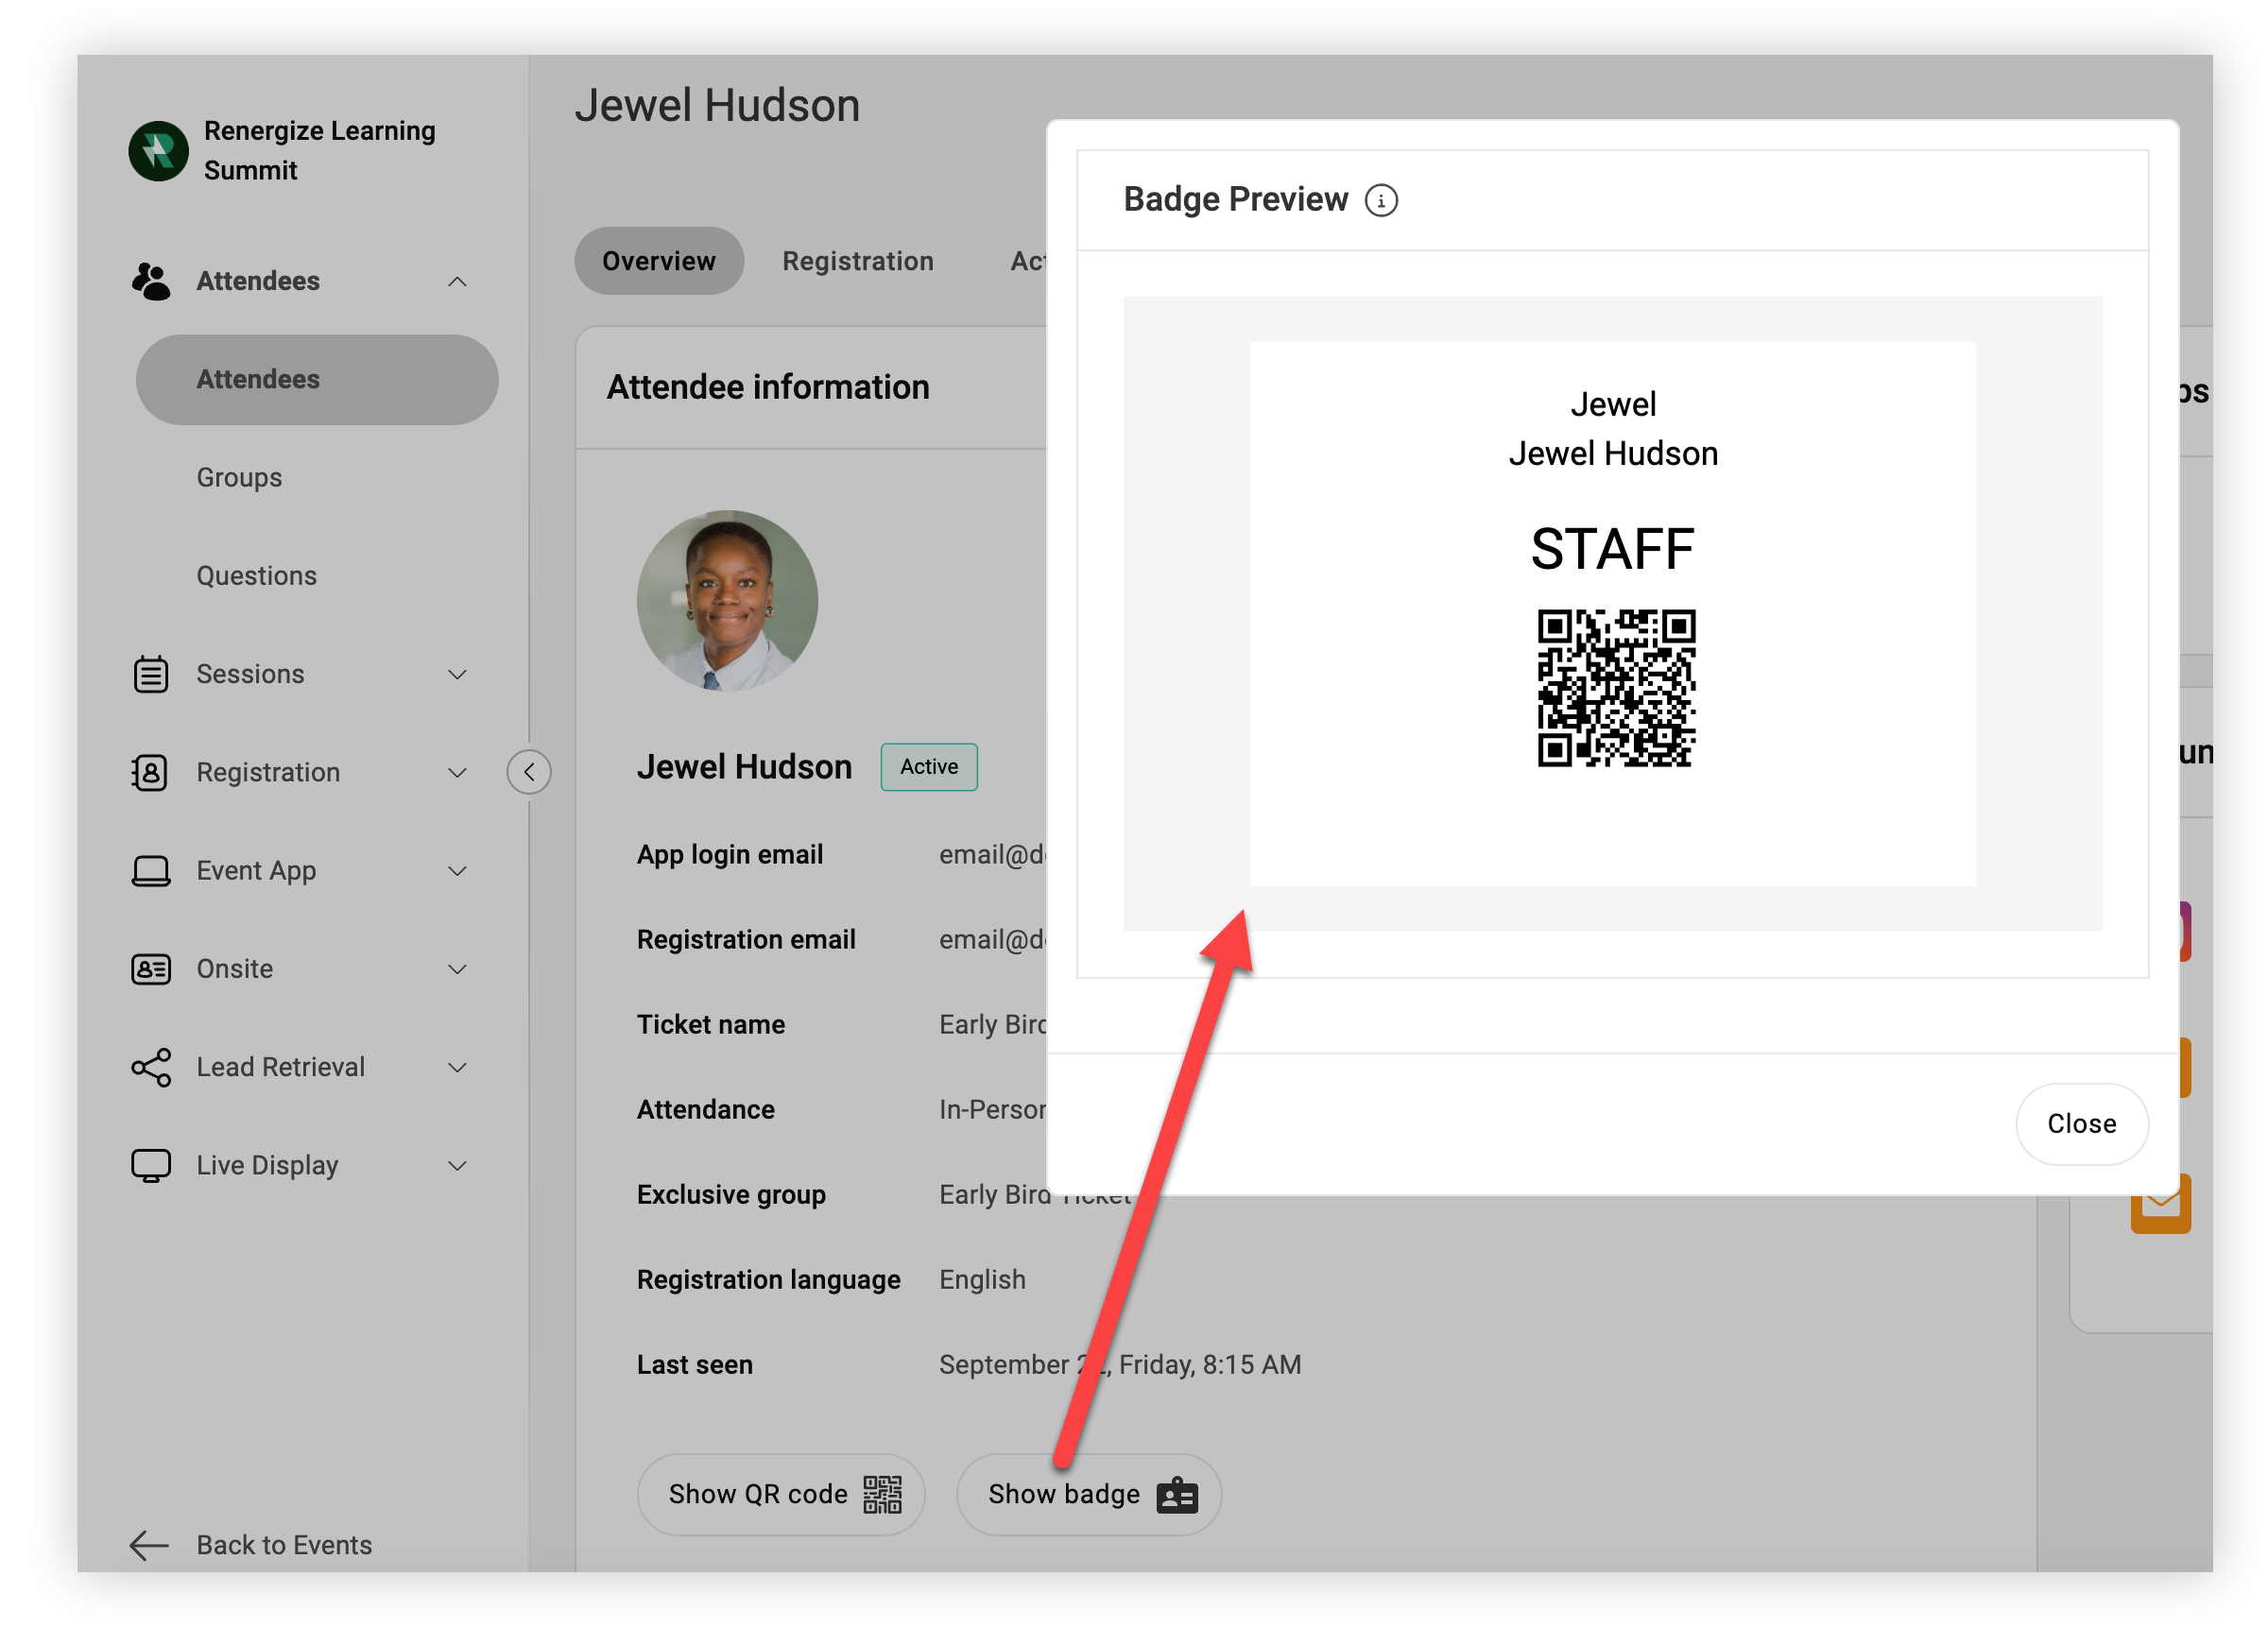Click the QR code on the badge preview
The image size is (2268, 1627).
(x=1616, y=688)
